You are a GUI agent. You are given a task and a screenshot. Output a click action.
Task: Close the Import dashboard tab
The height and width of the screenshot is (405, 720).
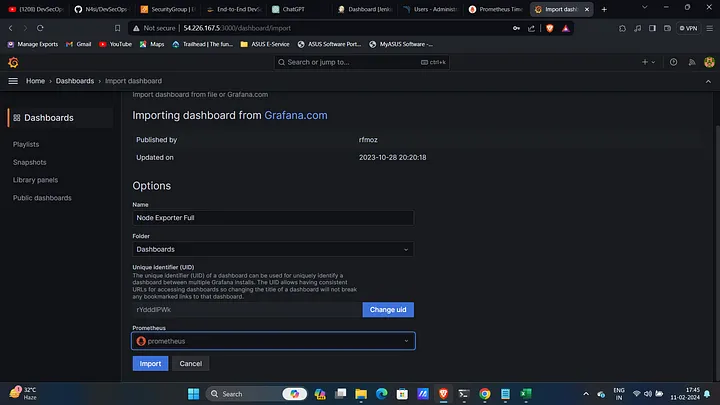586,9
